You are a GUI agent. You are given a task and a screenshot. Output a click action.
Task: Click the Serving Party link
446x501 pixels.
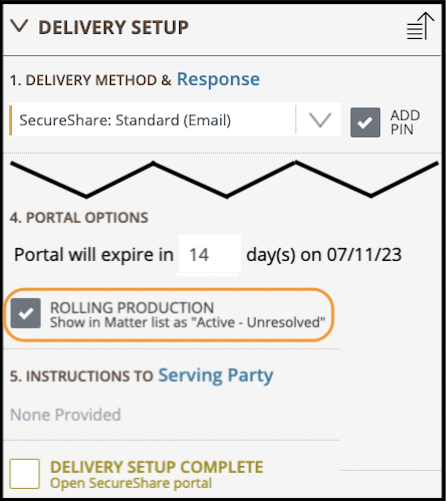tap(216, 376)
